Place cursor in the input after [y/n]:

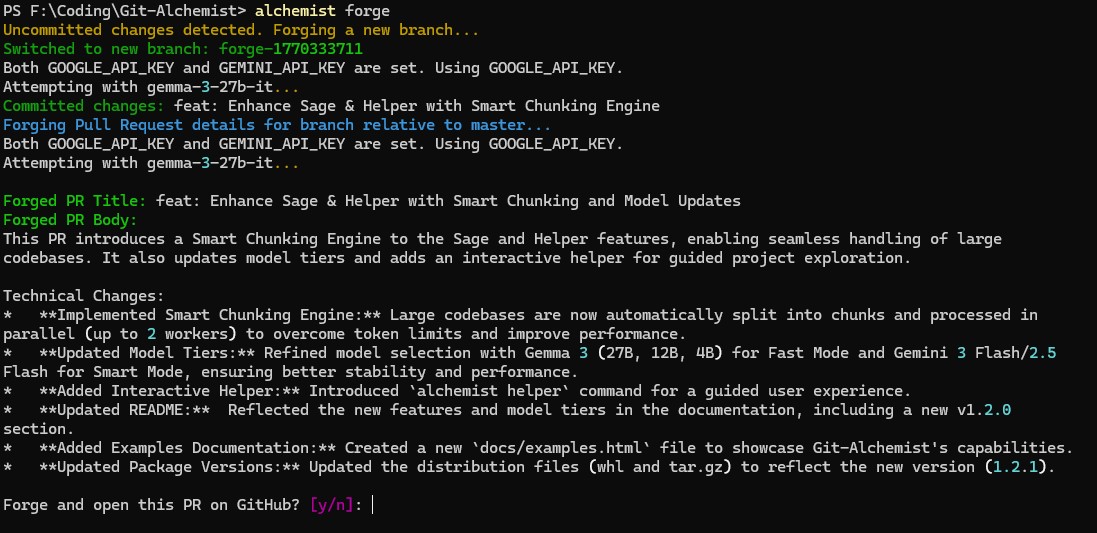(x=373, y=505)
